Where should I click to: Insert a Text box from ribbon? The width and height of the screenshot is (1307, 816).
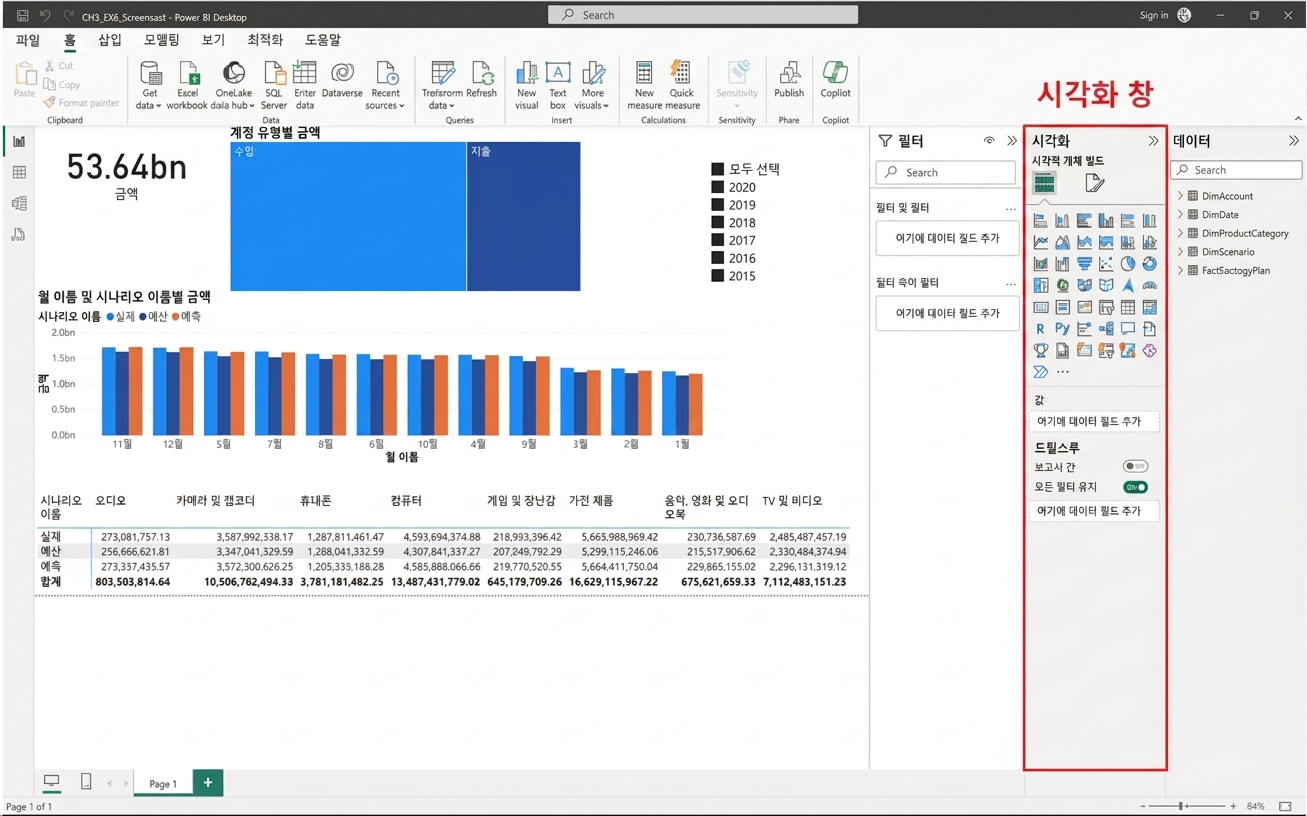click(x=558, y=85)
